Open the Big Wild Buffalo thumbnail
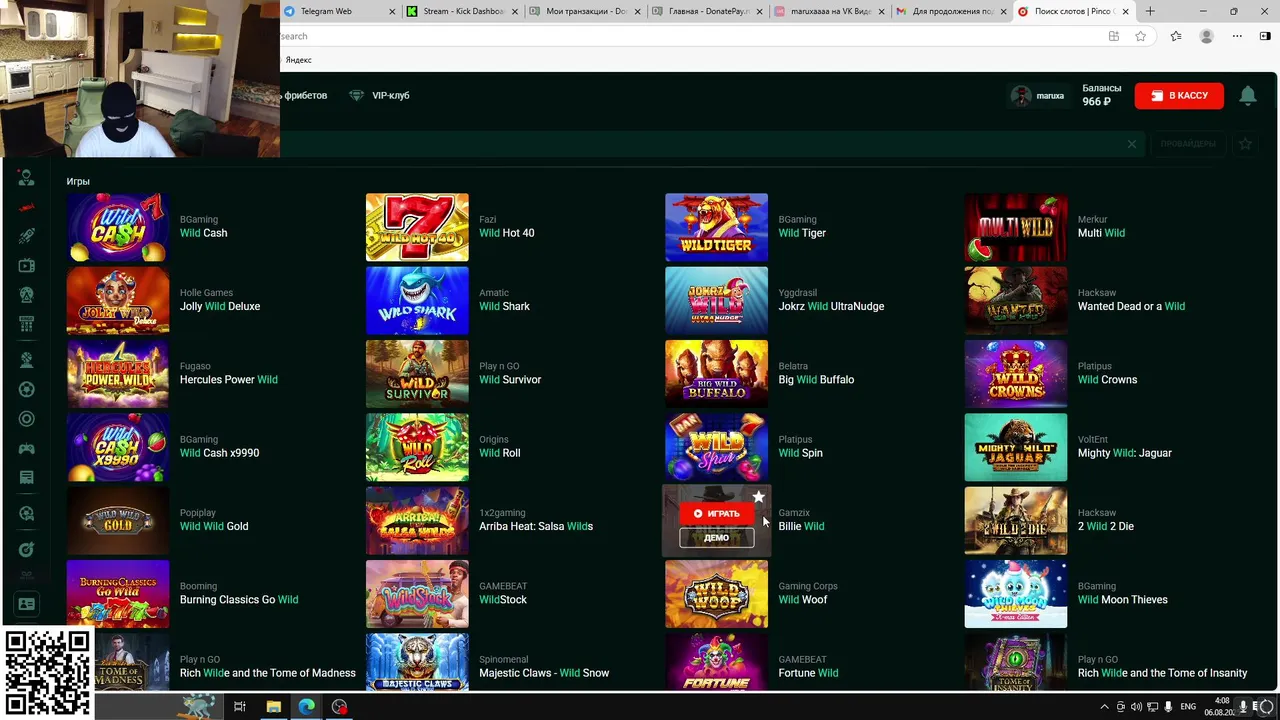The image size is (1280, 720). [716, 374]
